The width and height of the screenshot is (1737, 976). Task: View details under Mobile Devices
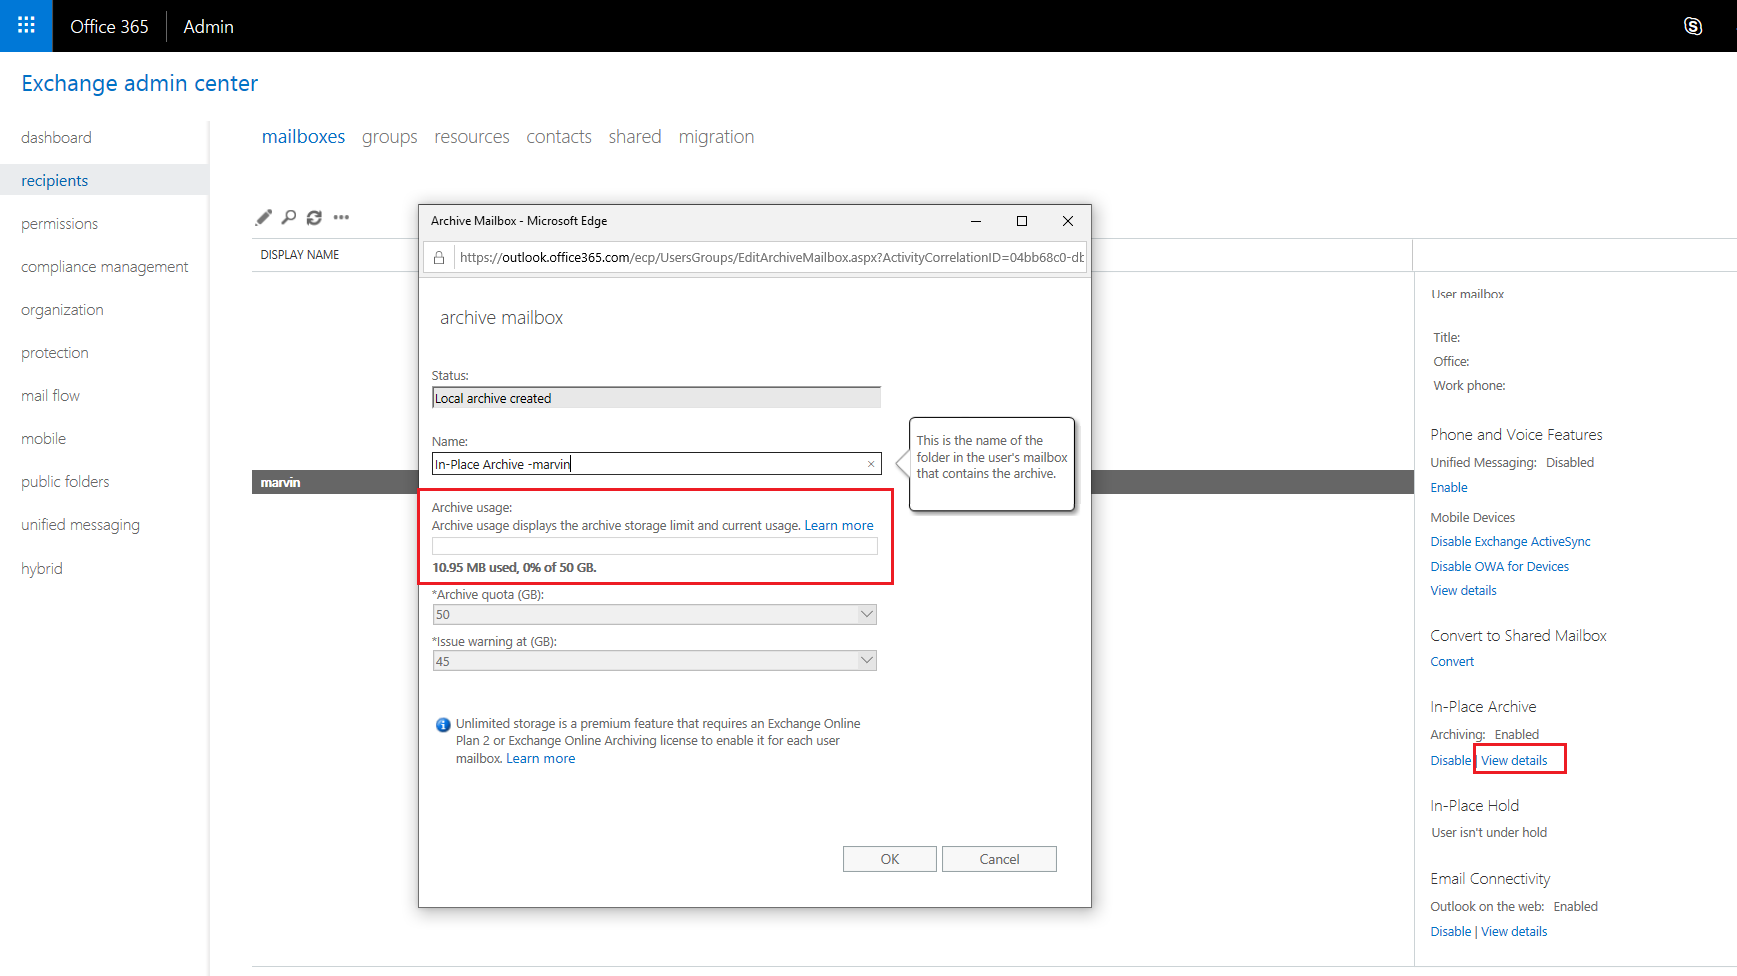[x=1463, y=591]
